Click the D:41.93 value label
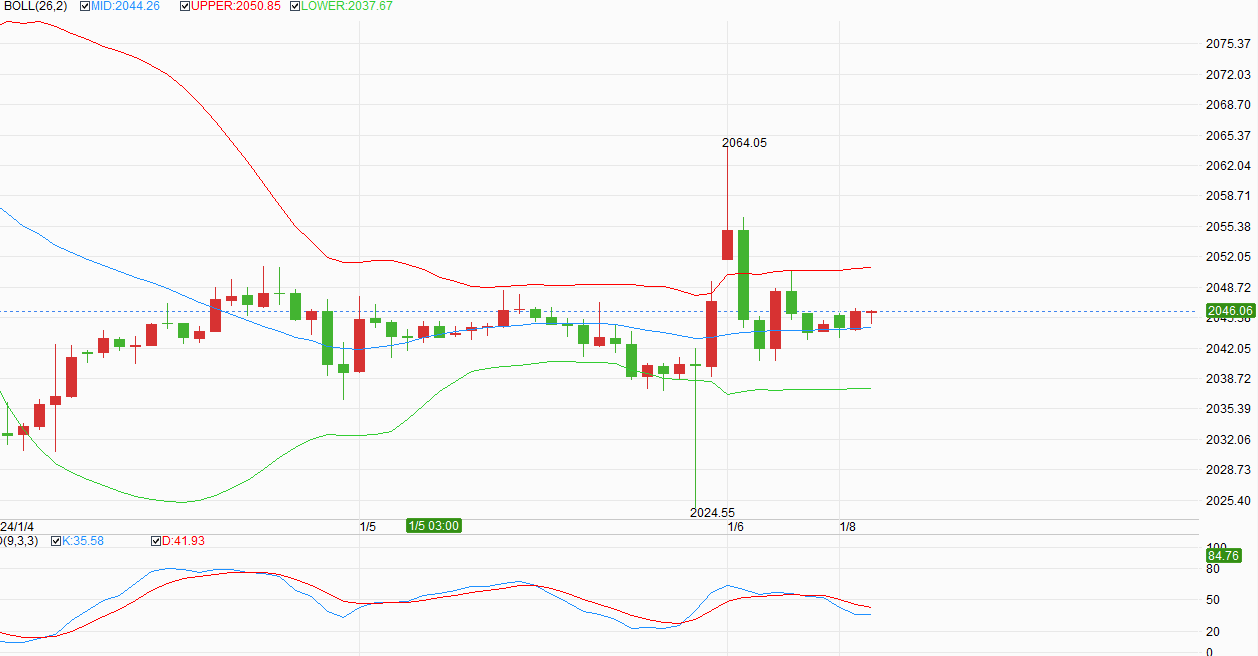Viewport: 1258px width, 656px height. [183, 541]
